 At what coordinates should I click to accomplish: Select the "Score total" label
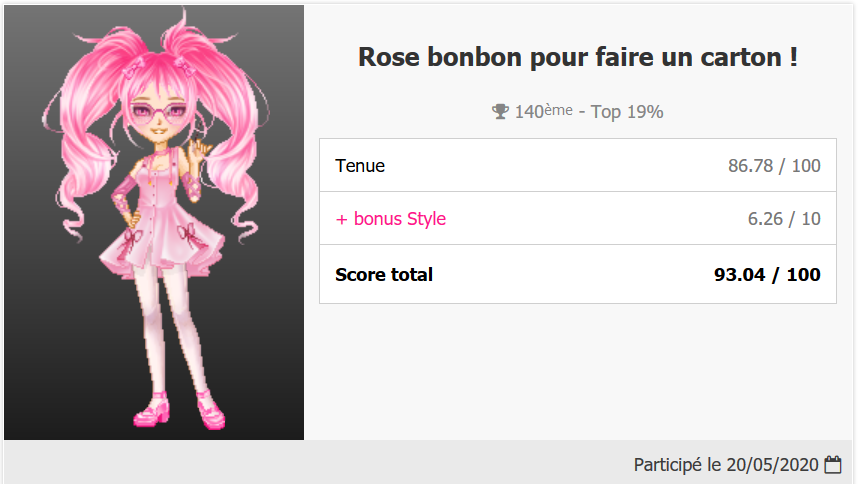tap(384, 274)
